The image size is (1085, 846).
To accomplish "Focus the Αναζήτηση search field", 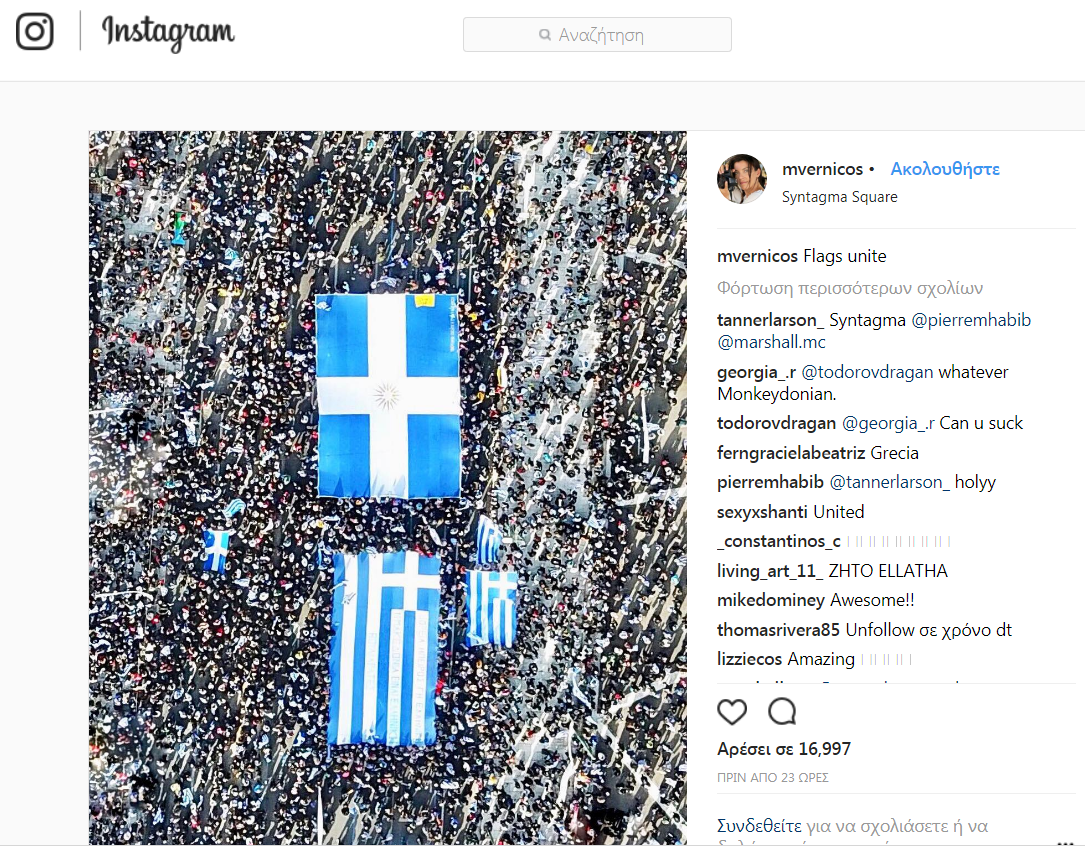I will pos(597,35).
